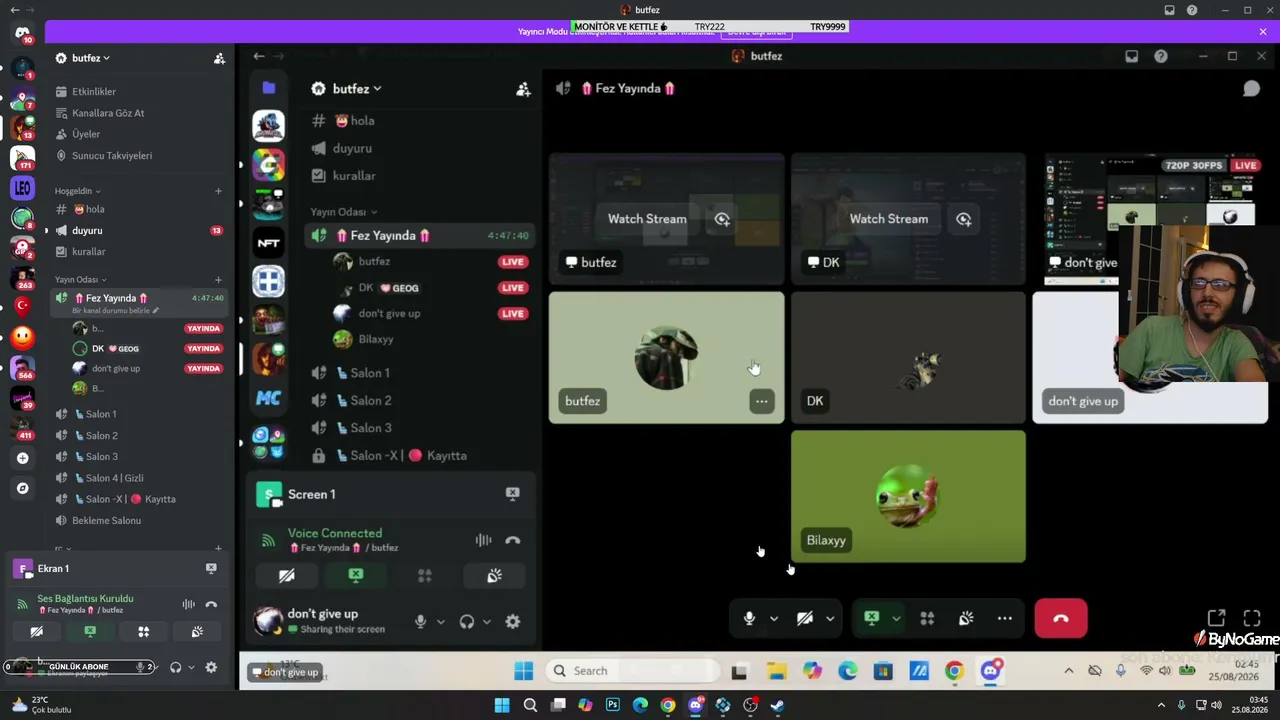Open the LEO server icon

[22, 188]
